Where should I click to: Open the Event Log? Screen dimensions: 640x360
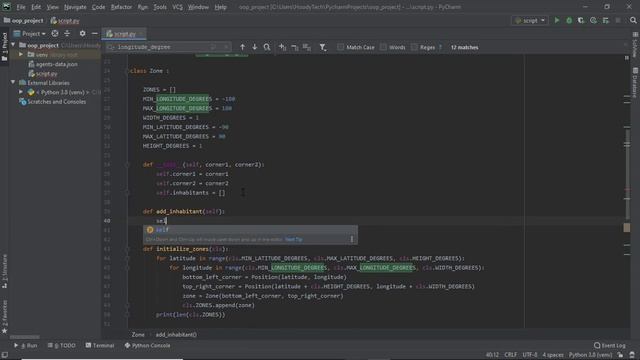tap(609, 346)
